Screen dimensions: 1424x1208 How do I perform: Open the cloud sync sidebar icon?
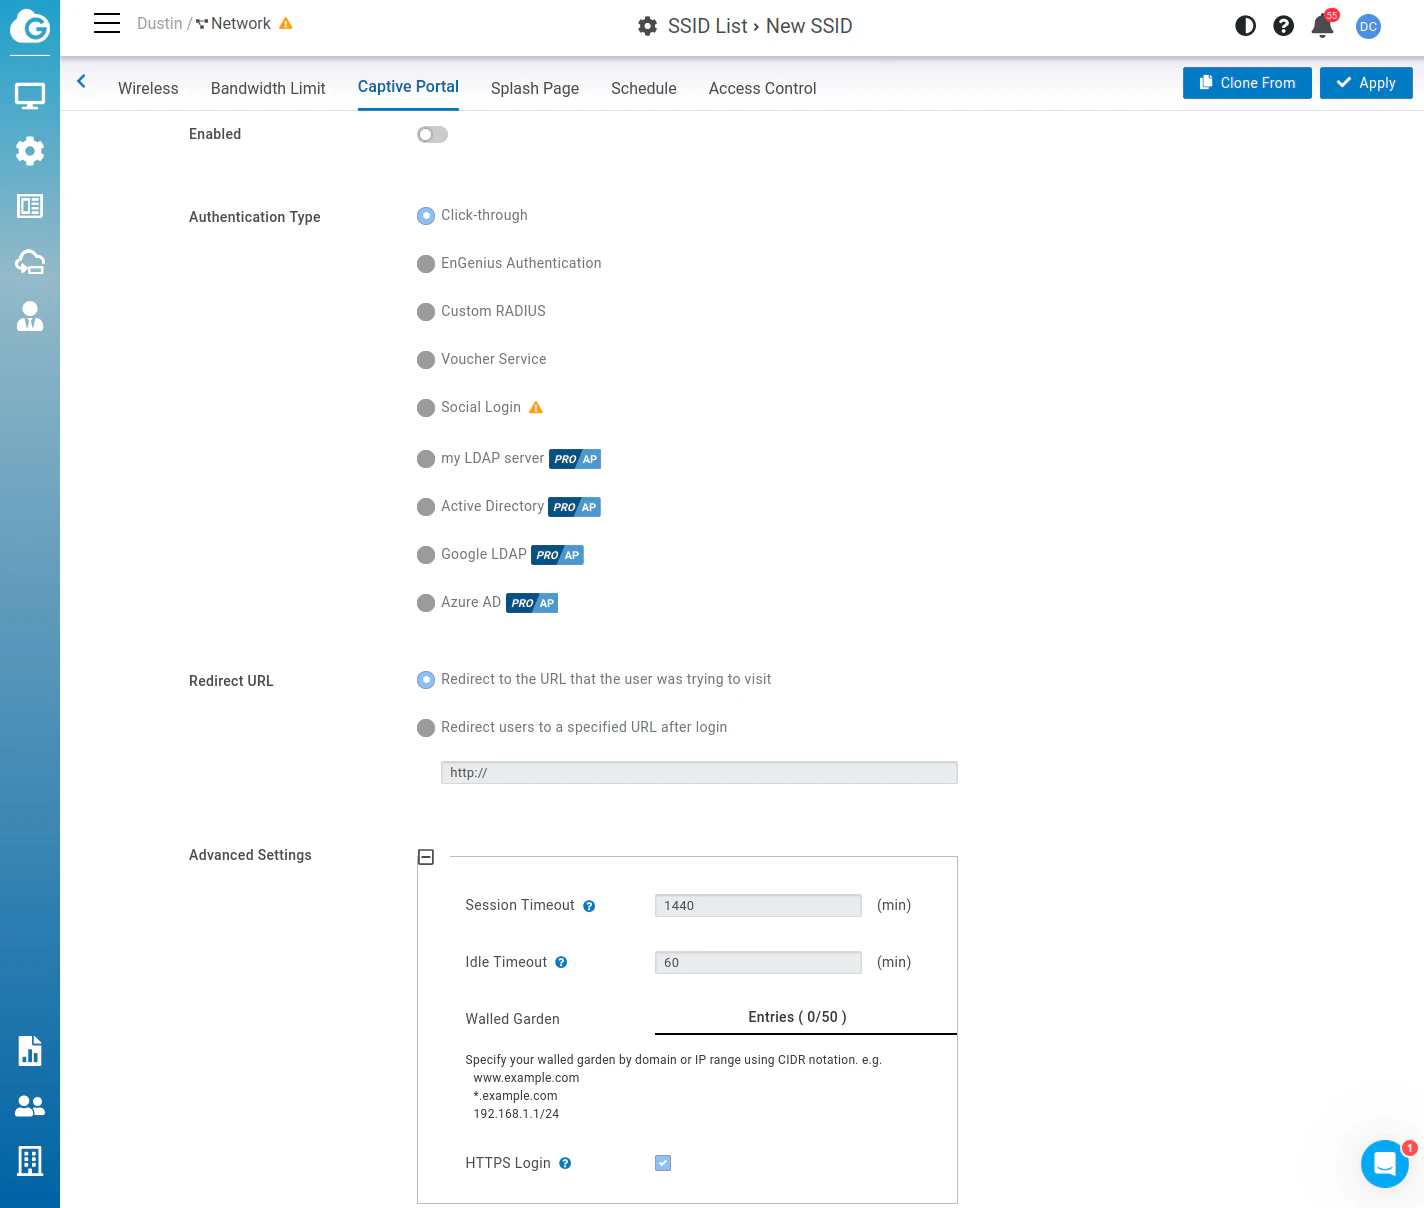(x=30, y=262)
